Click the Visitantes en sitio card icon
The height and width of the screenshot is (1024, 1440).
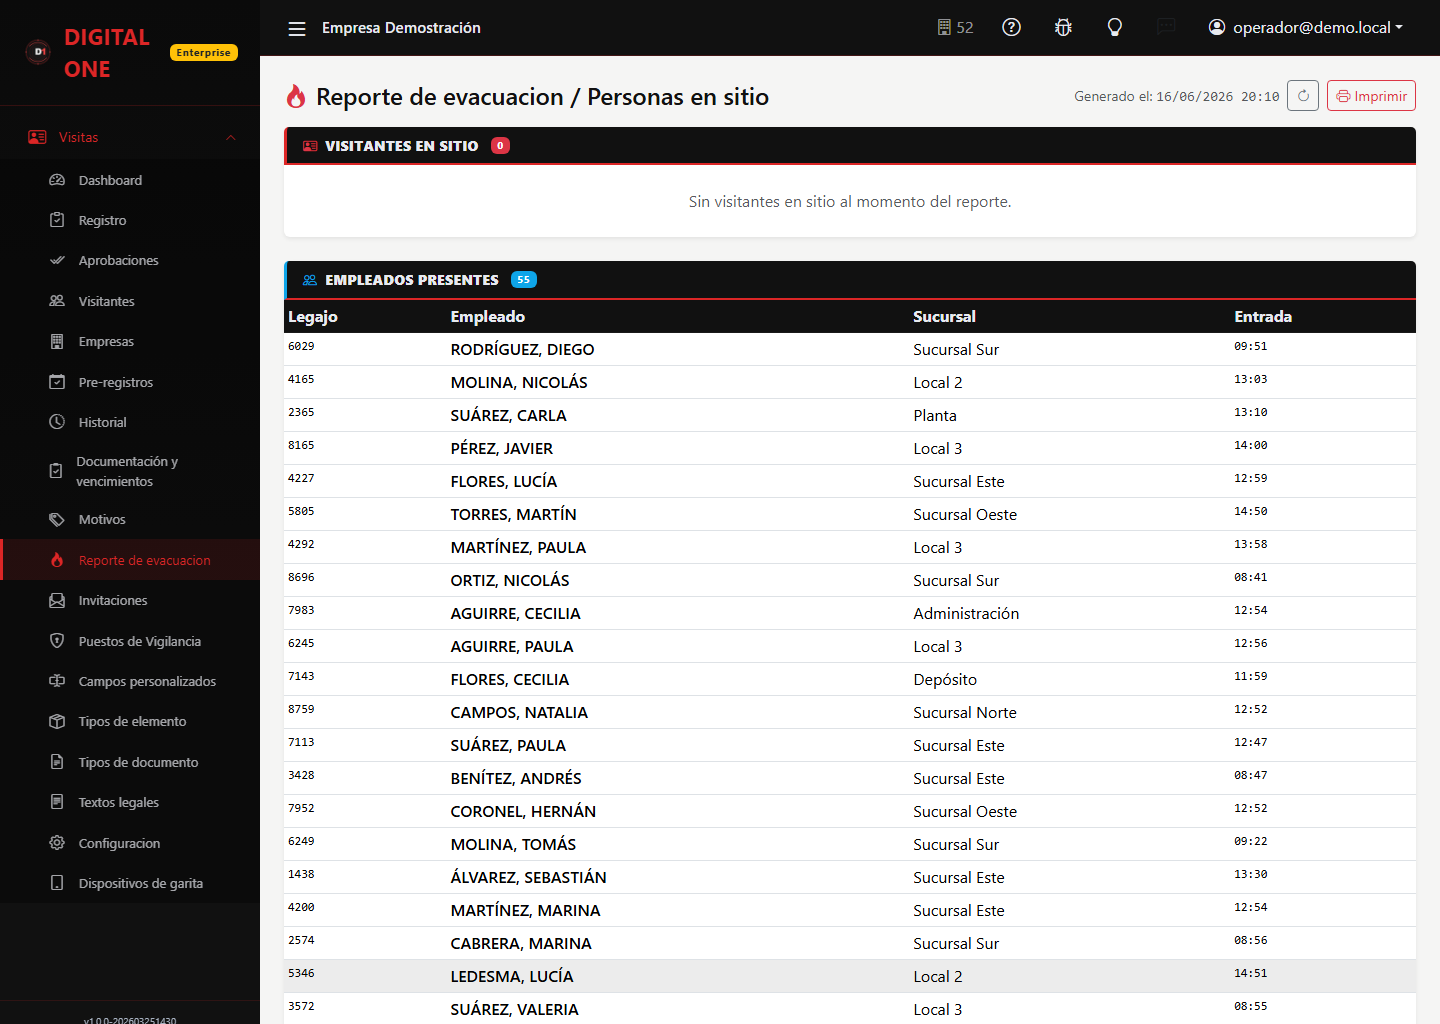310,146
